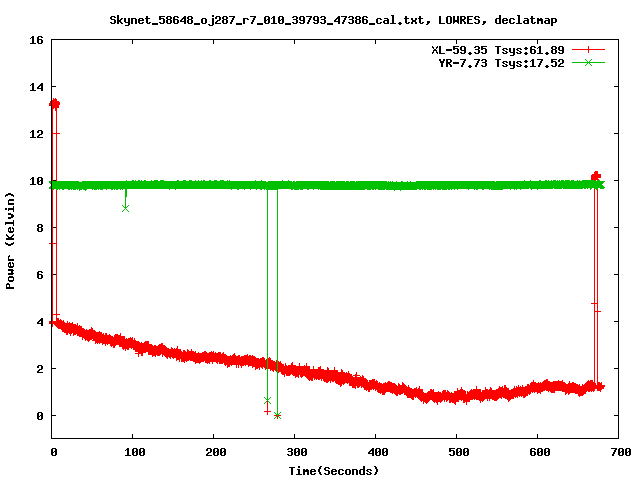Click the Time(Seconds) x-axis label
This screenshot has height=480, width=640.
[x=333, y=471]
